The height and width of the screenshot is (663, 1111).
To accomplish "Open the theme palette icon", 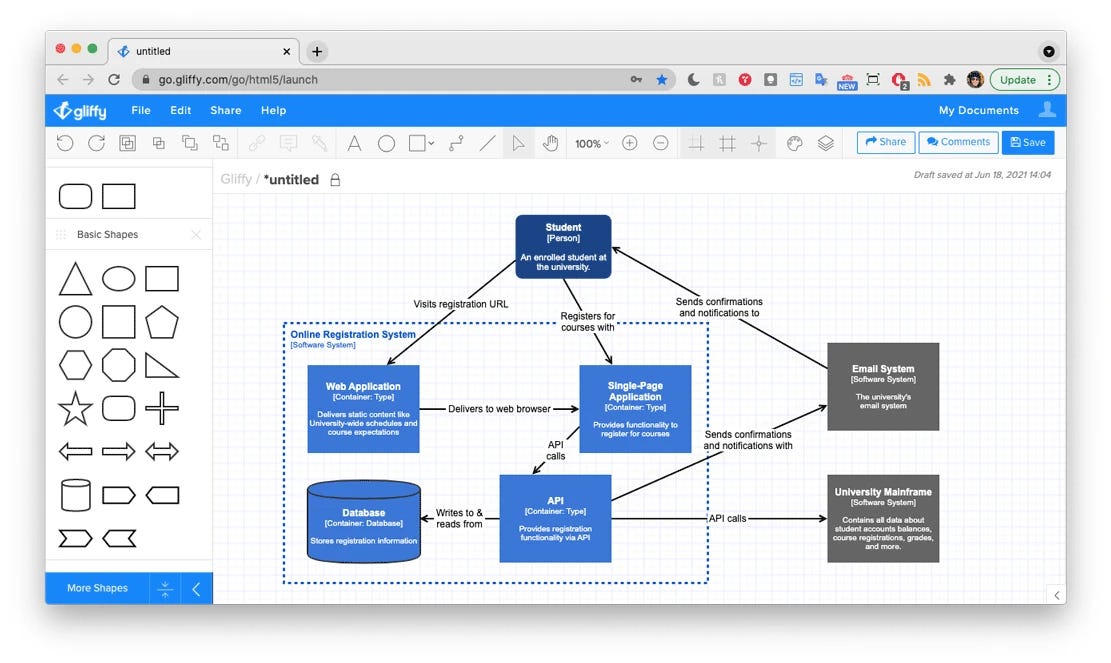I will click(x=793, y=143).
